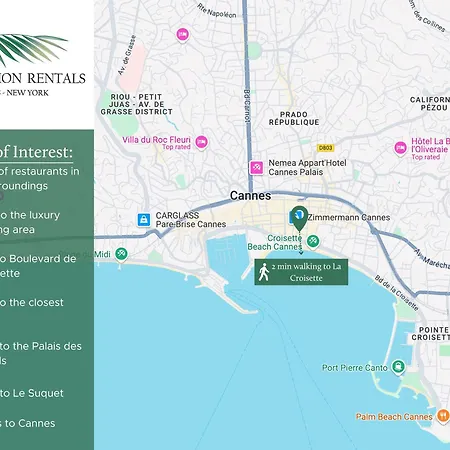The height and width of the screenshot is (450, 450).
Task: Click the walking person icon in banner
Action: pyautogui.click(x=264, y=272)
